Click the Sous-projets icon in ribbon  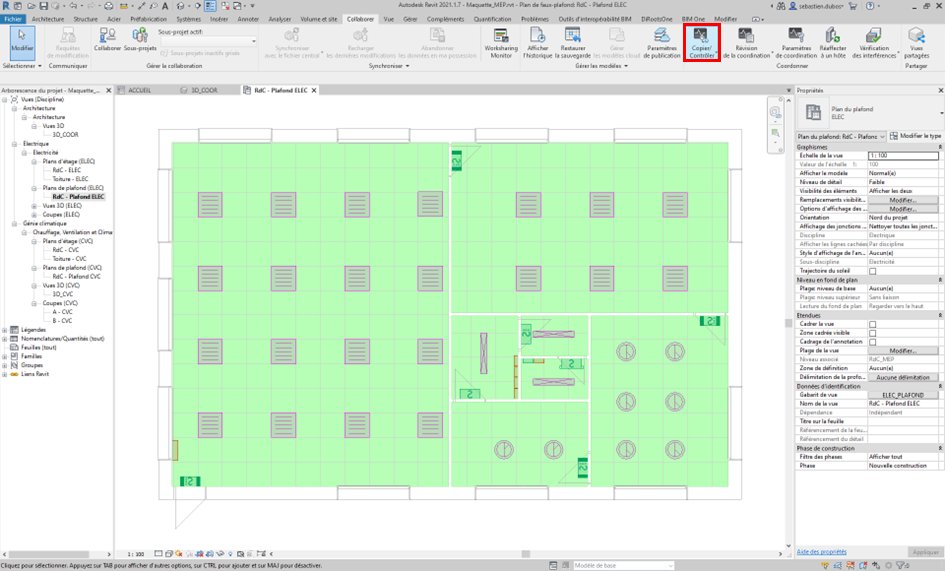(140, 37)
